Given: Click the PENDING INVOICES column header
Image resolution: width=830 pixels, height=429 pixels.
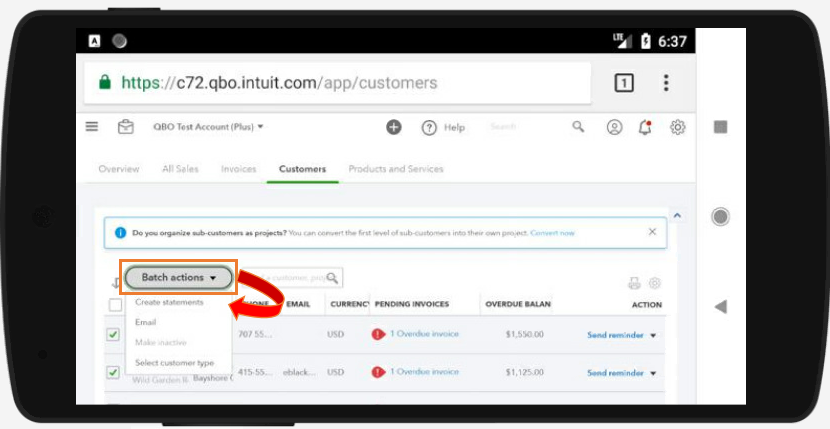Looking at the screenshot, I should click(x=412, y=305).
